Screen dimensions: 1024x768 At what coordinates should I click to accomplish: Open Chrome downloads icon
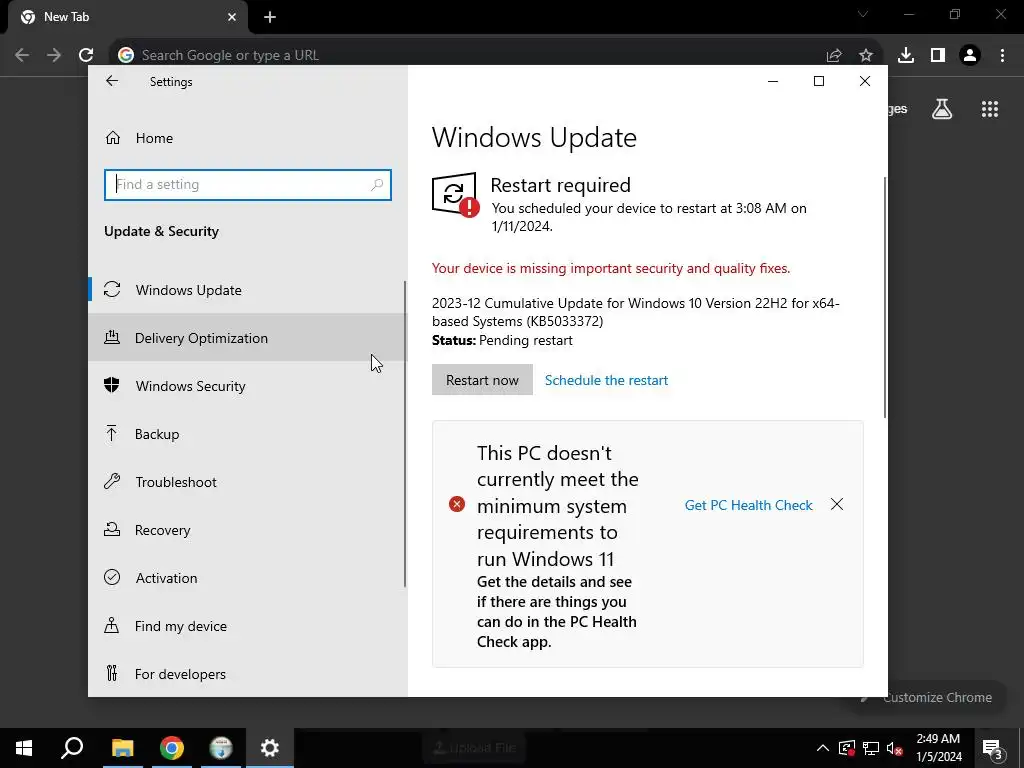click(x=906, y=56)
